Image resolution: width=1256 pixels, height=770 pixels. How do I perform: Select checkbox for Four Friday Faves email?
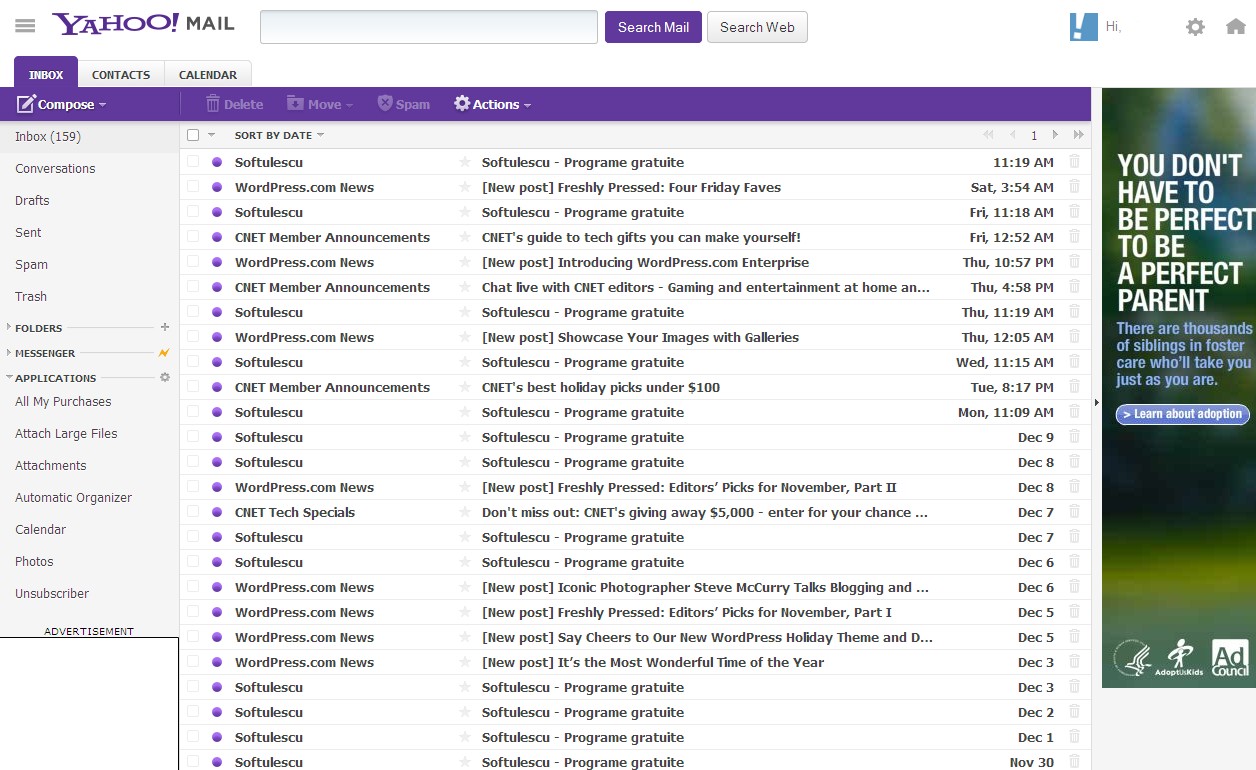(193, 186)
